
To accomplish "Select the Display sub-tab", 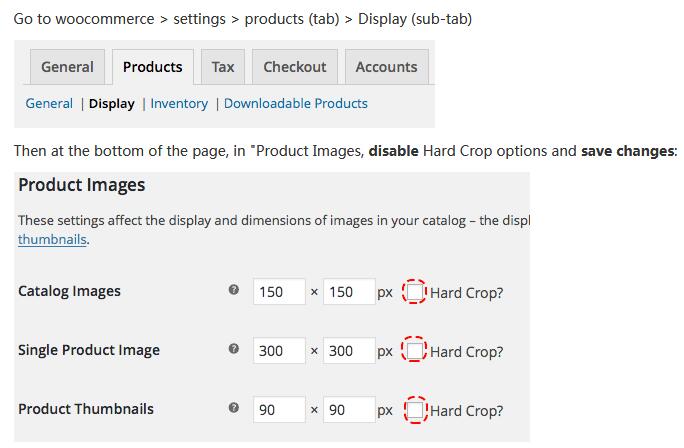I will click(x=112, y=103).
